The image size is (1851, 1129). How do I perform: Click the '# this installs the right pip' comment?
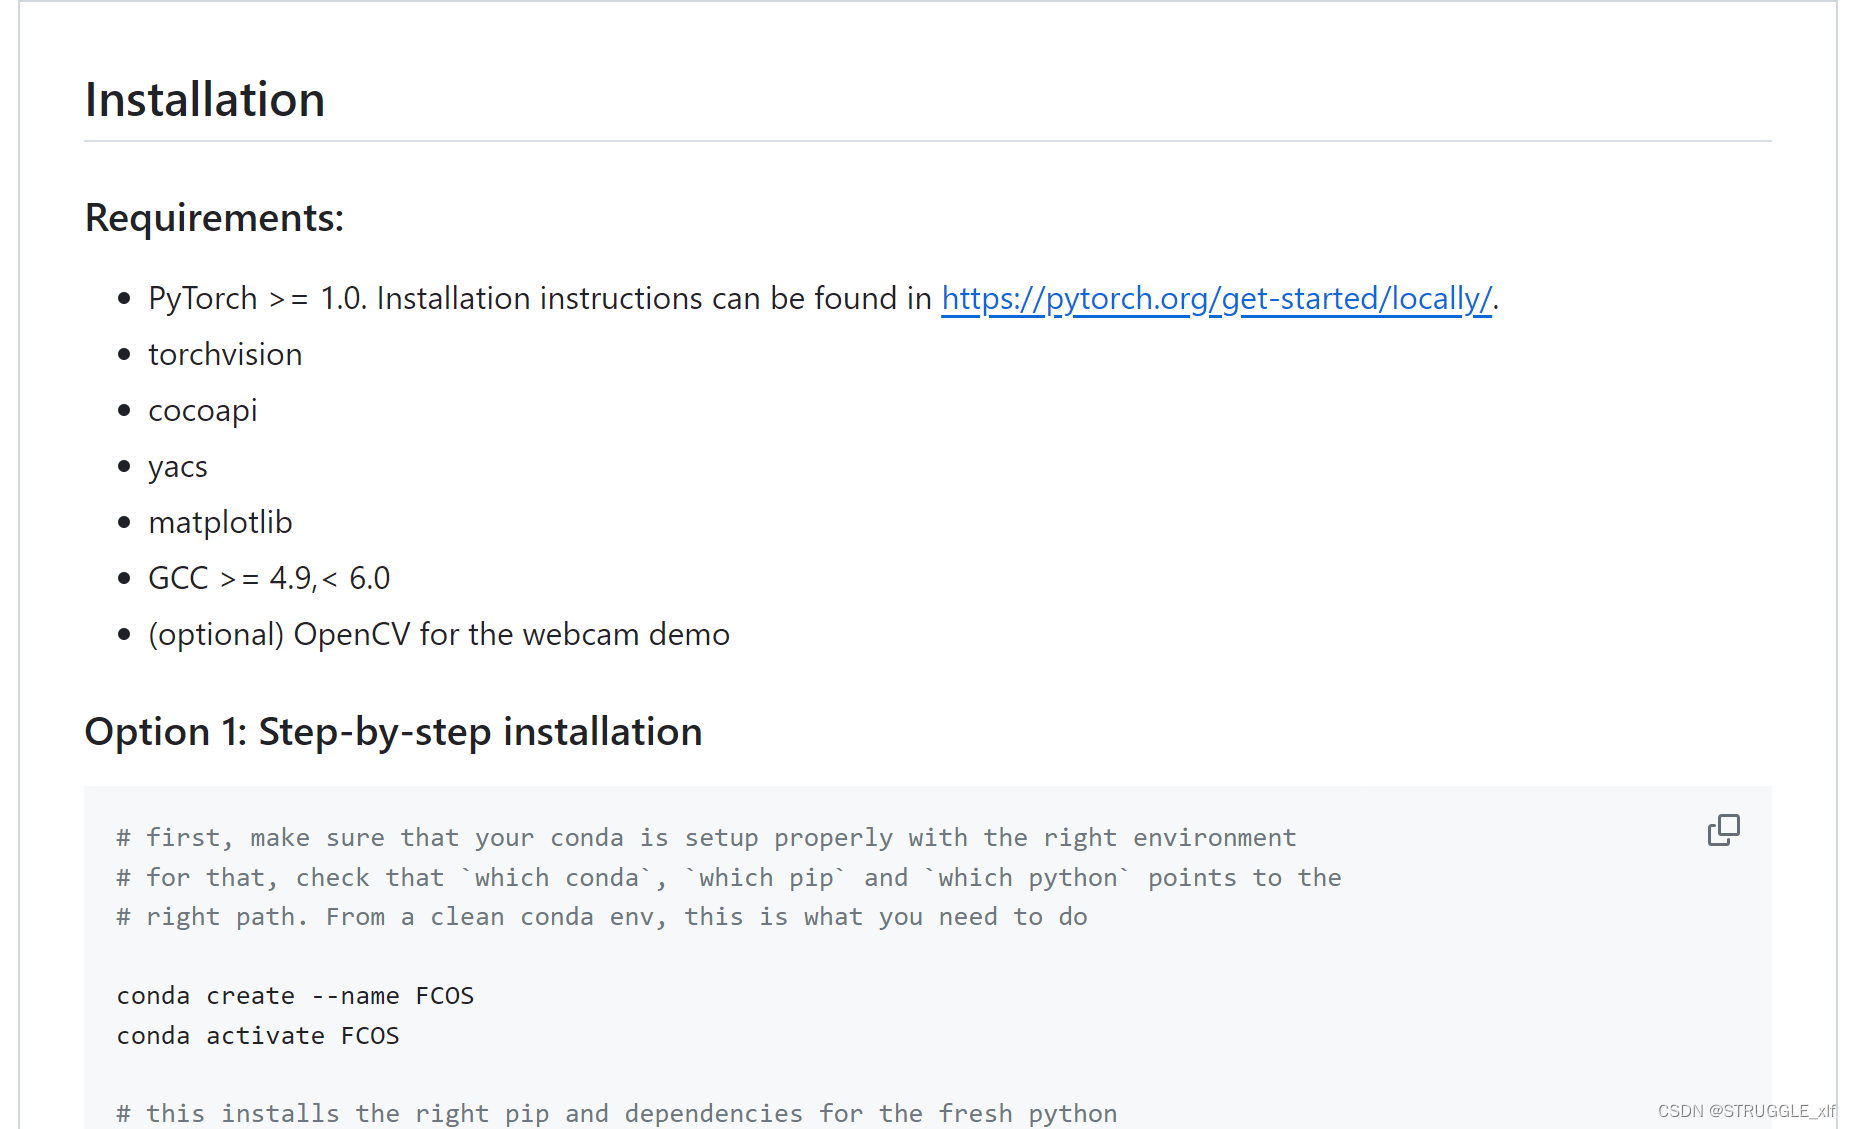click(617, 1113)
